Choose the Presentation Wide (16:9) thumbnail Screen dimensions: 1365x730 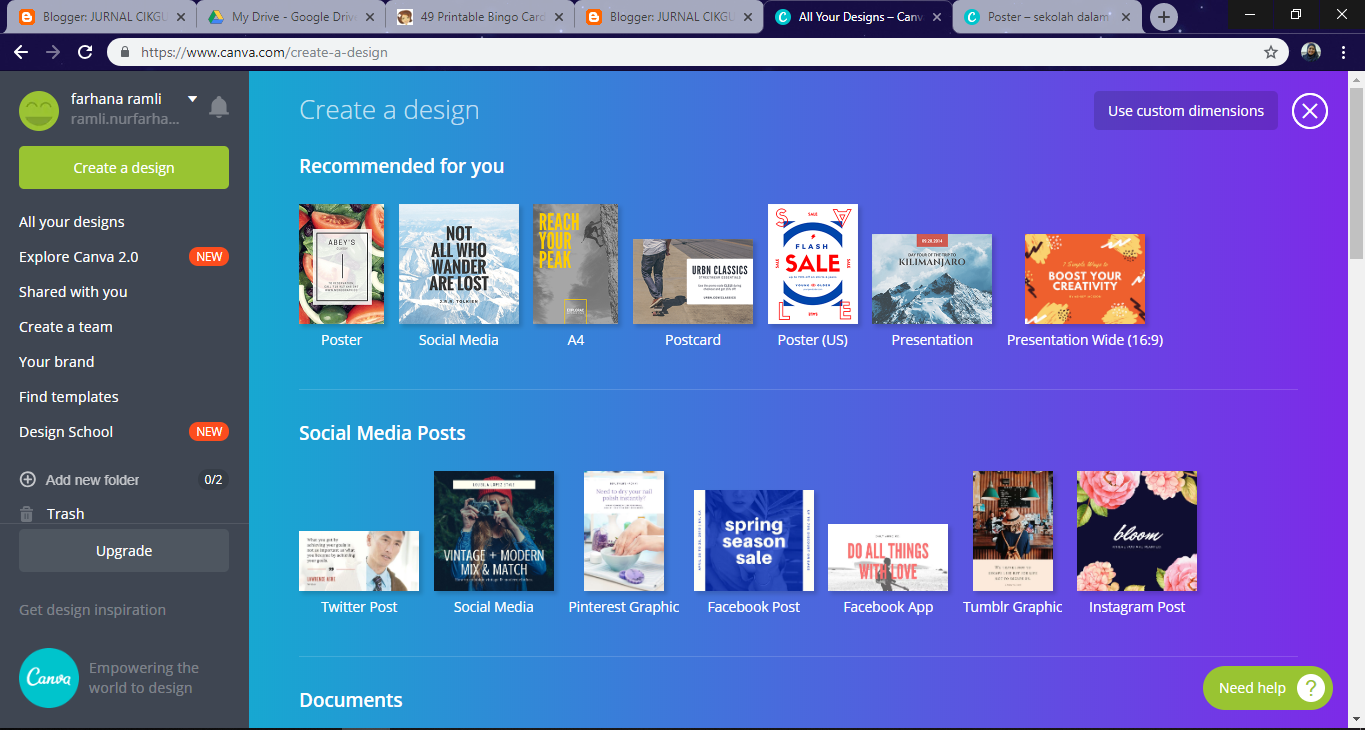[1085, 279]
